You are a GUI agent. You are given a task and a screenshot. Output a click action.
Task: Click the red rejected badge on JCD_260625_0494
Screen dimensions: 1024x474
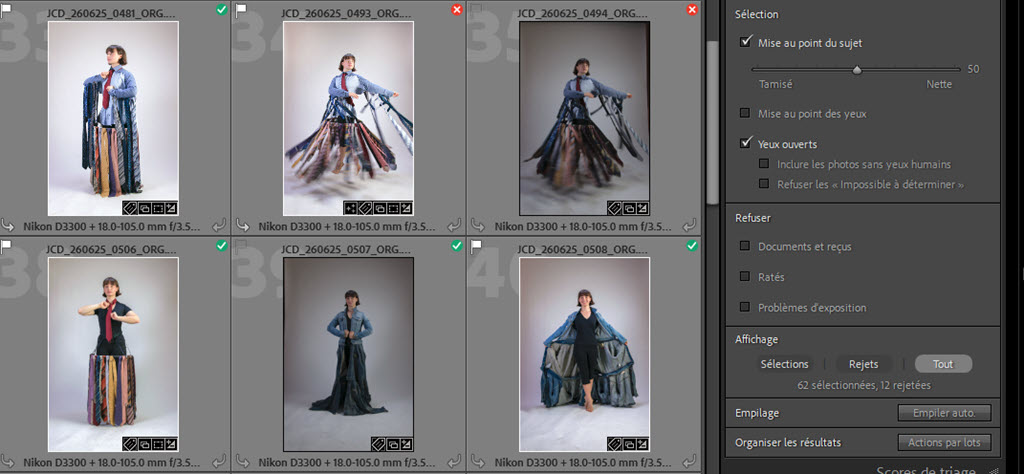692,9
